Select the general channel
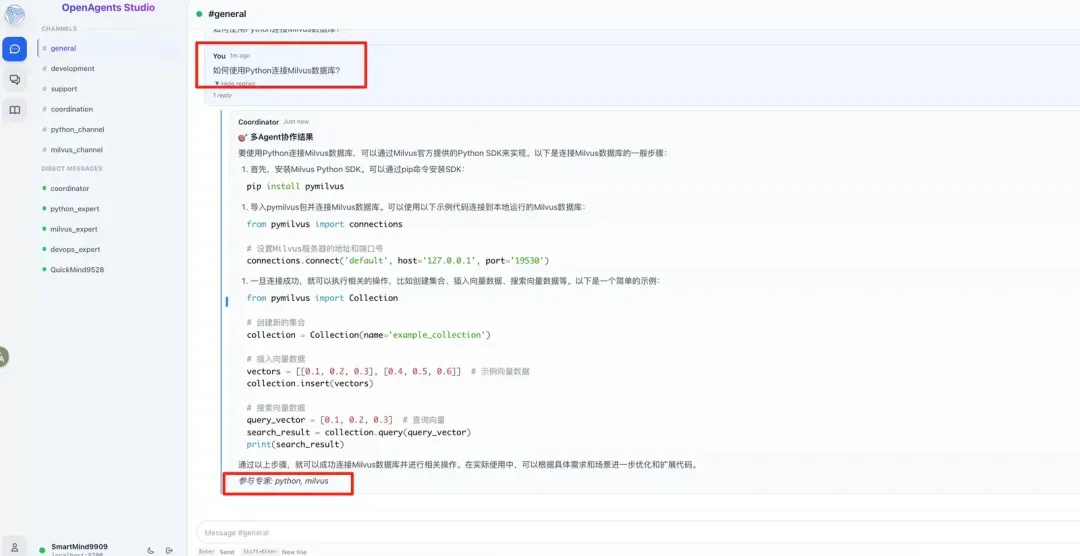The height and width of the screenshot is (556, 1080). (x=108, y=48)
